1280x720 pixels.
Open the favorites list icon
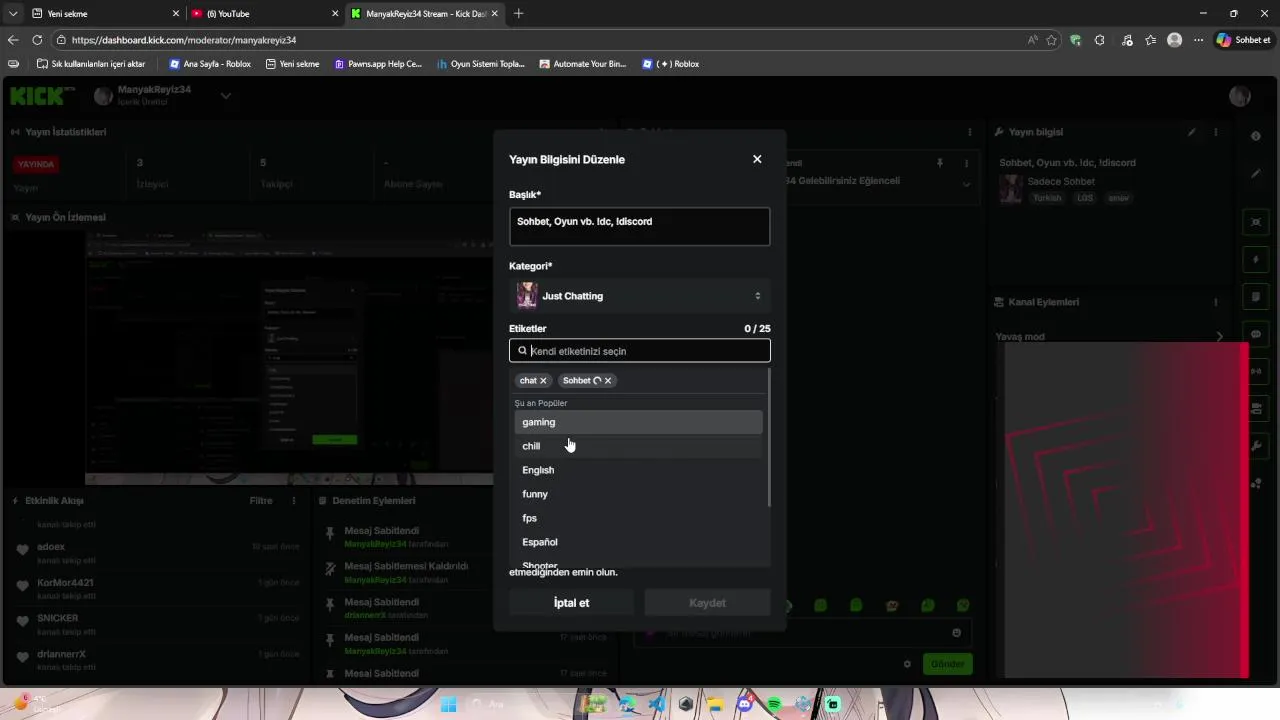(x=1151, y=40)
